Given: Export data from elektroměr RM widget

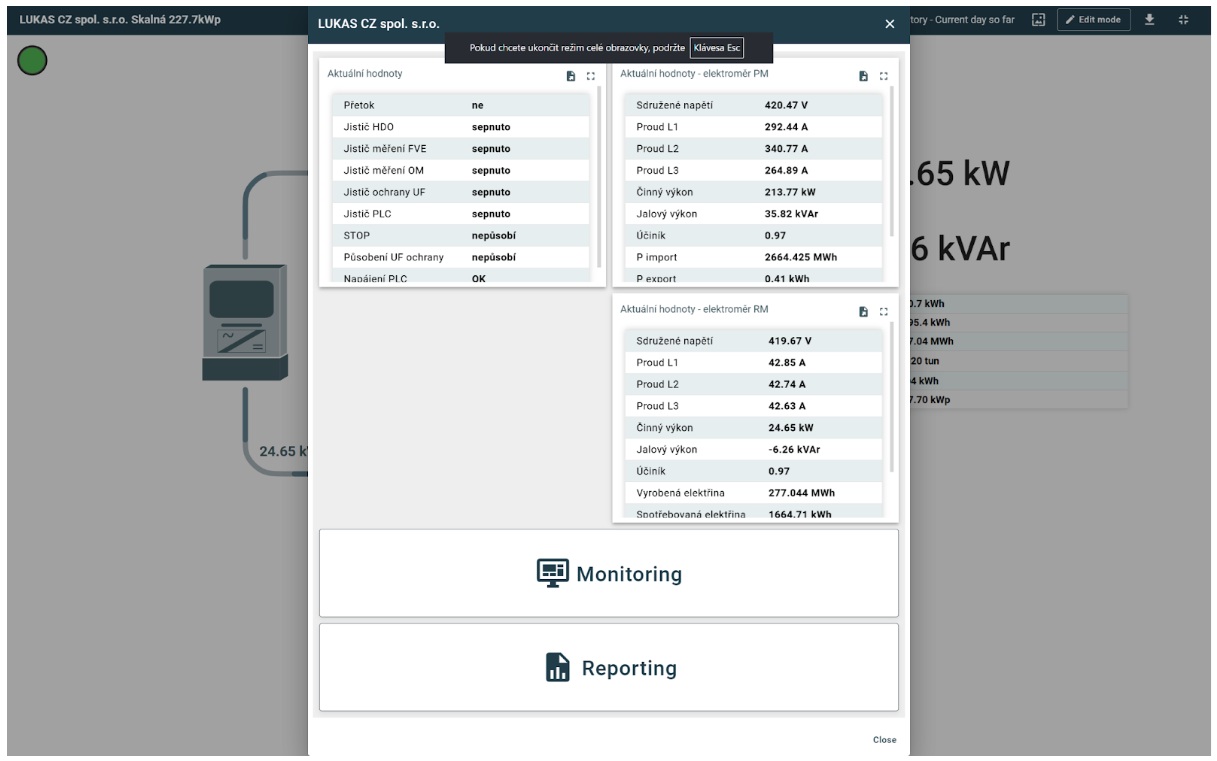Looking at the screenshot, I should (863, 312).
